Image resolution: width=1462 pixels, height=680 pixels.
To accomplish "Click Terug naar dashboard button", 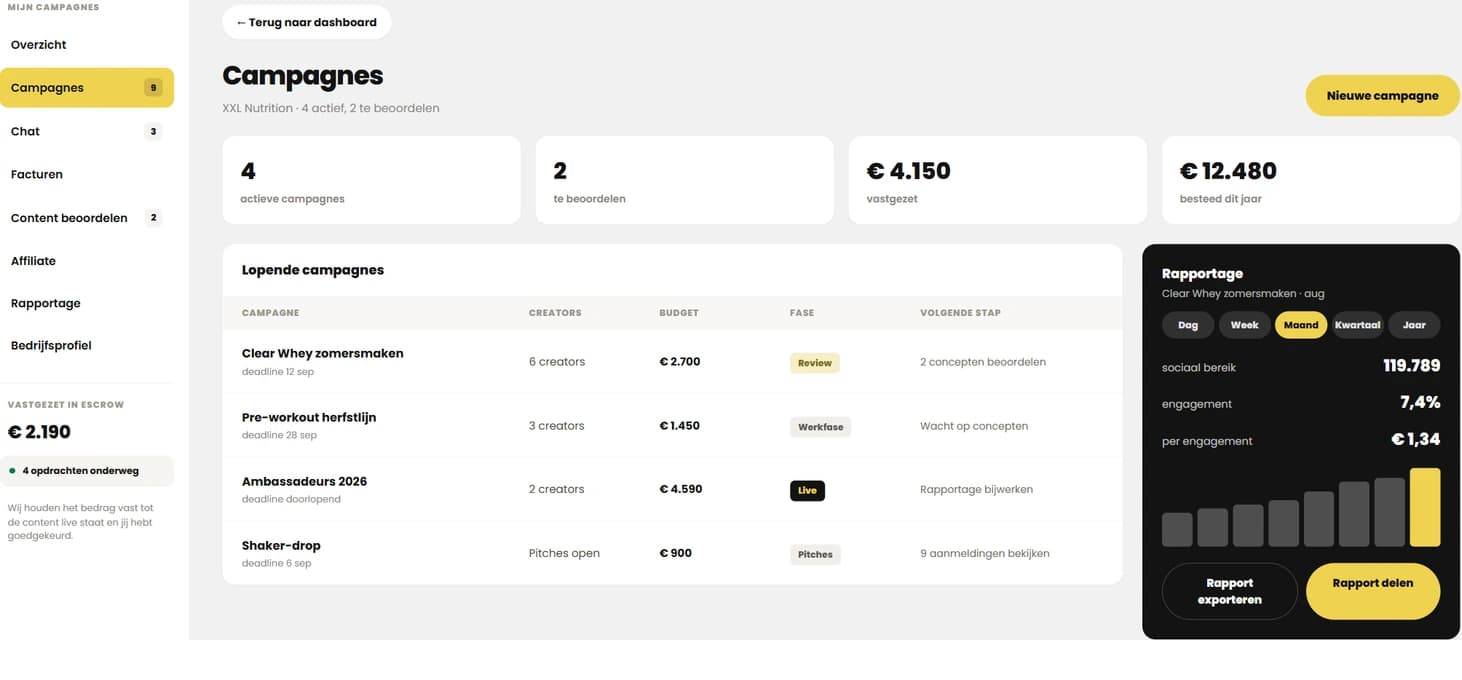I will [x=307, y=22].
